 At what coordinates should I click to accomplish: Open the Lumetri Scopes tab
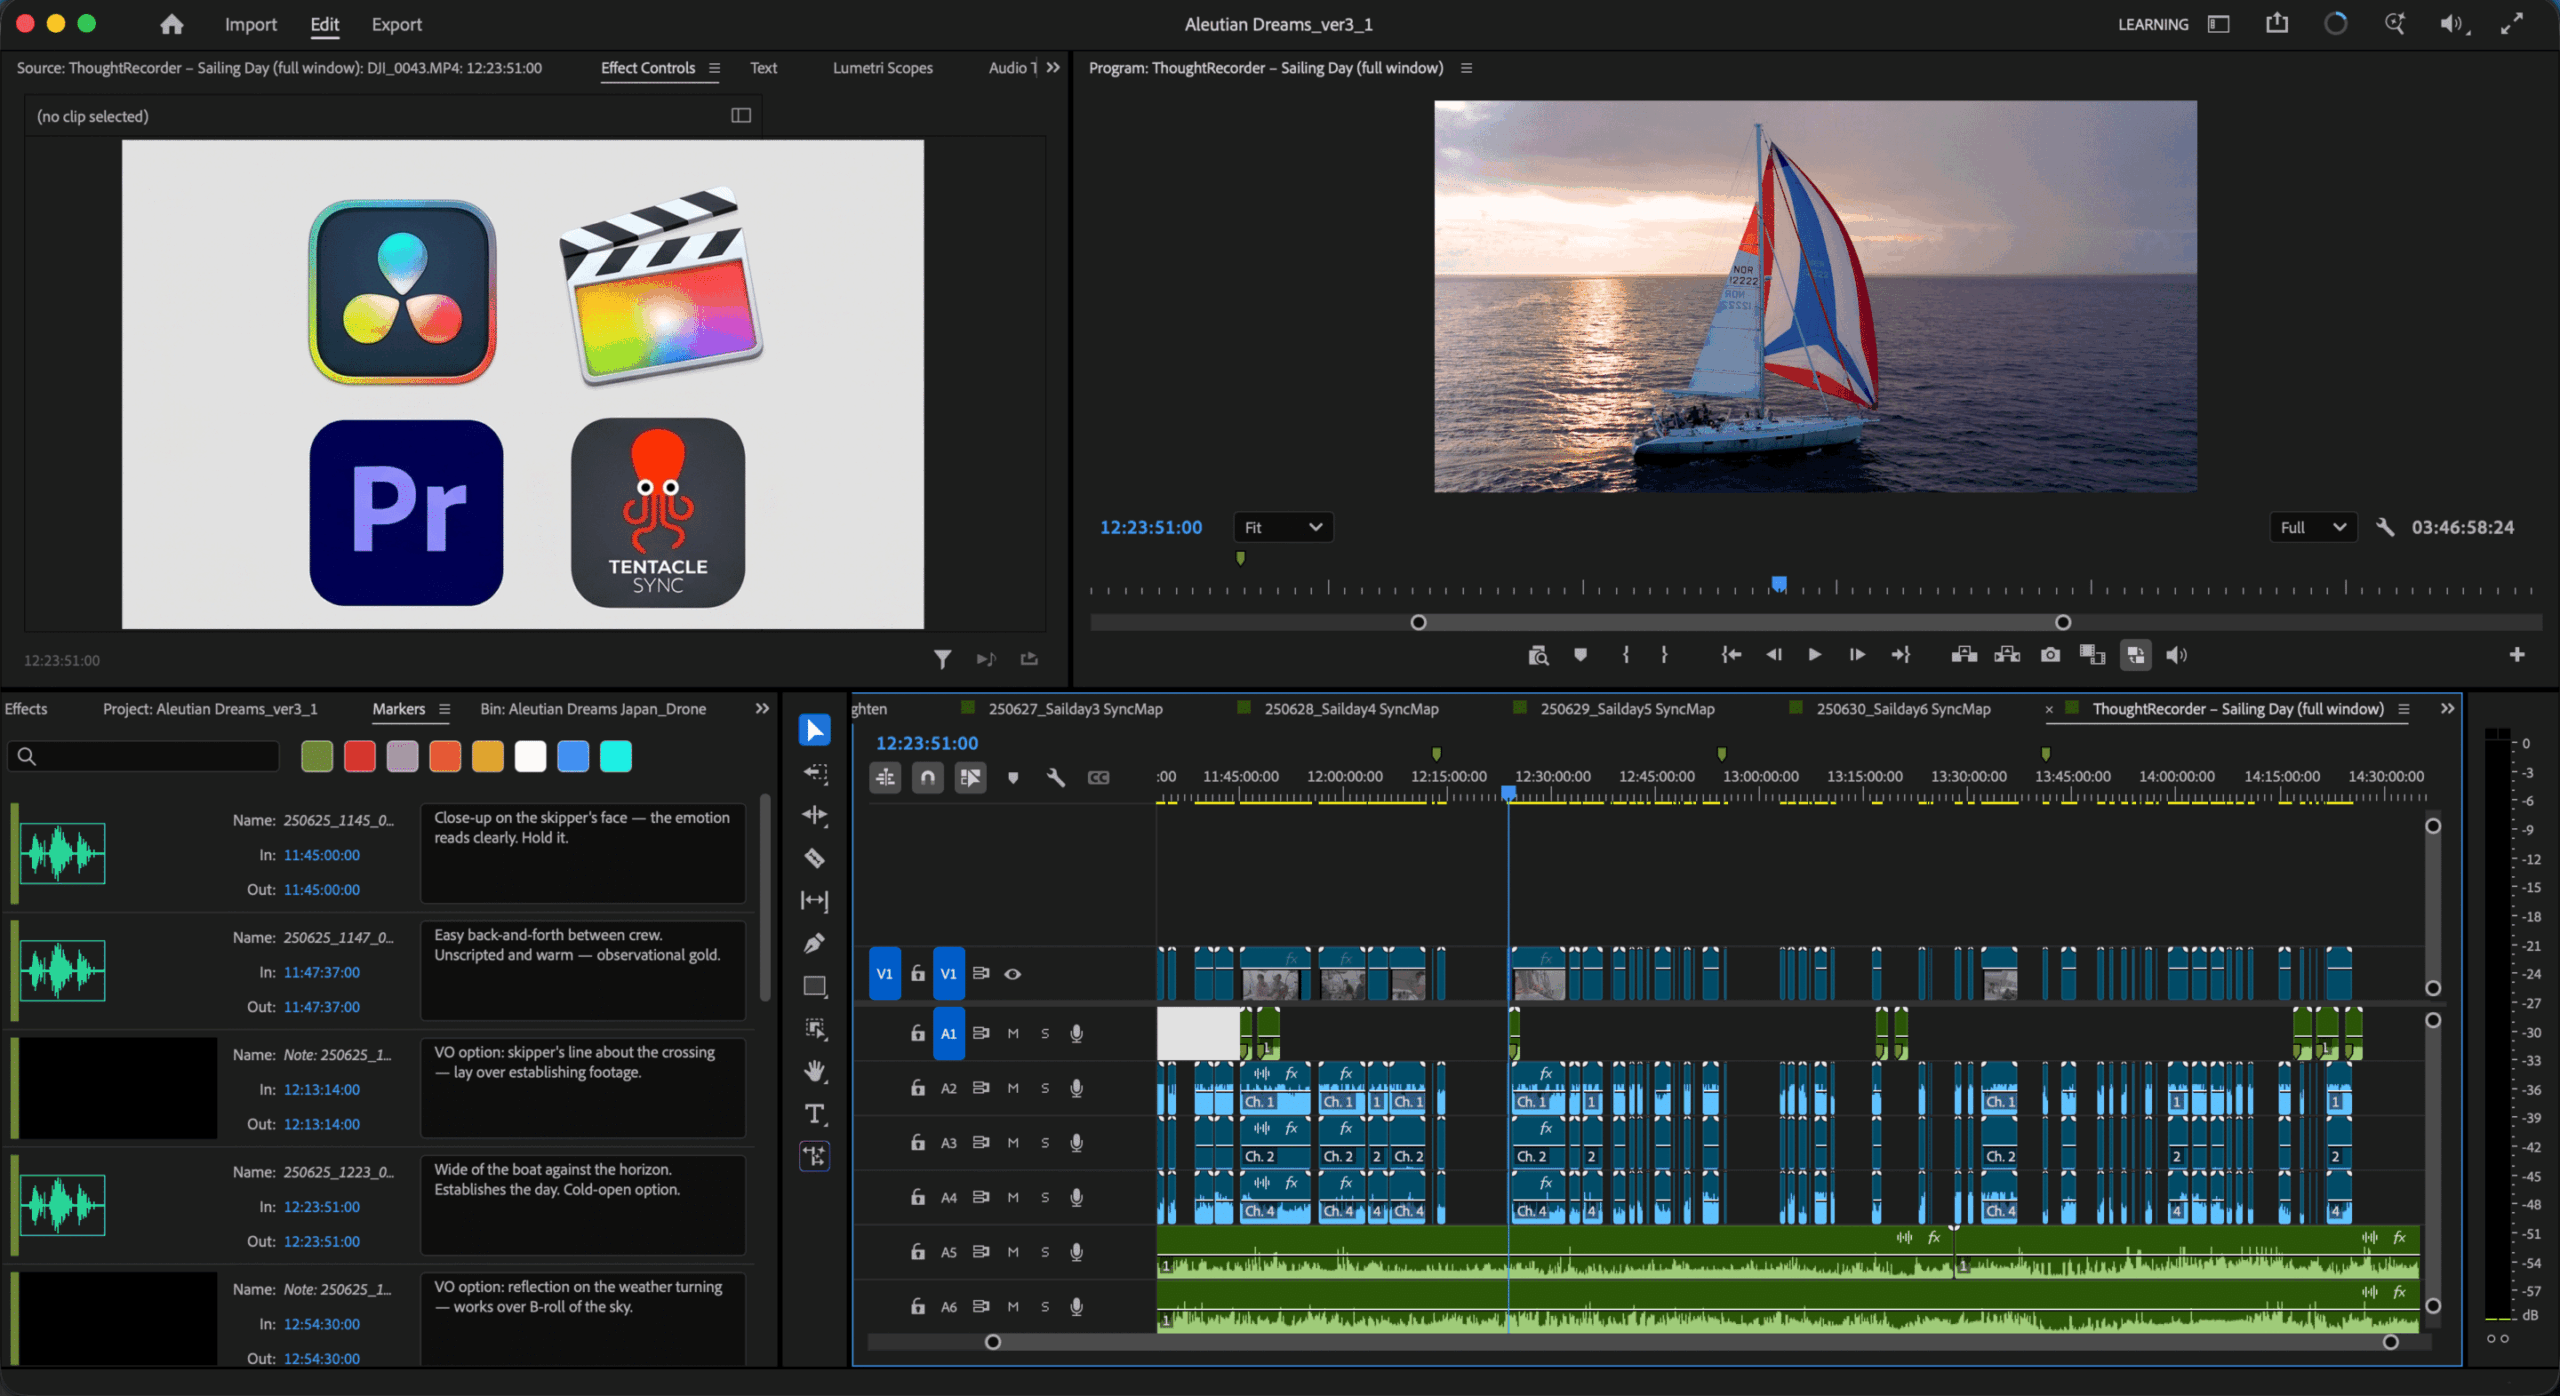pos(883,68)
